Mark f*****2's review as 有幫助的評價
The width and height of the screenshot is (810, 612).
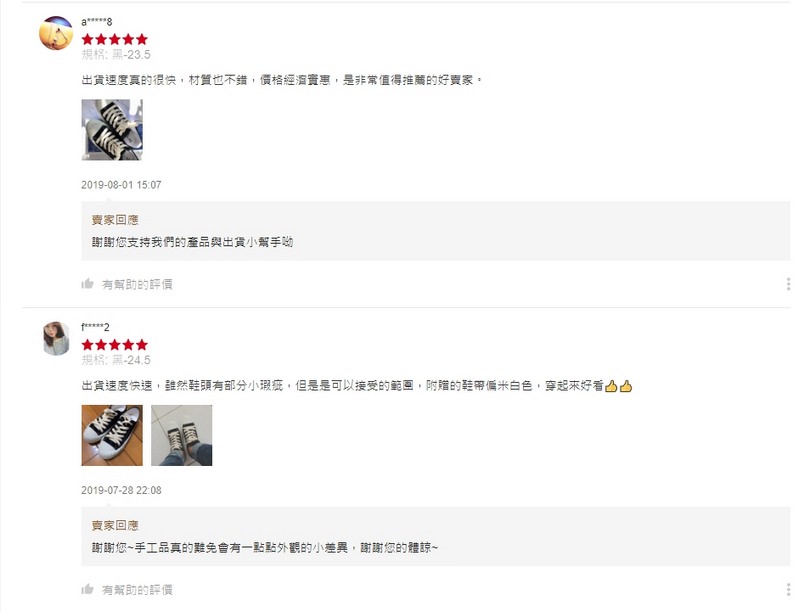click(137, 590)
